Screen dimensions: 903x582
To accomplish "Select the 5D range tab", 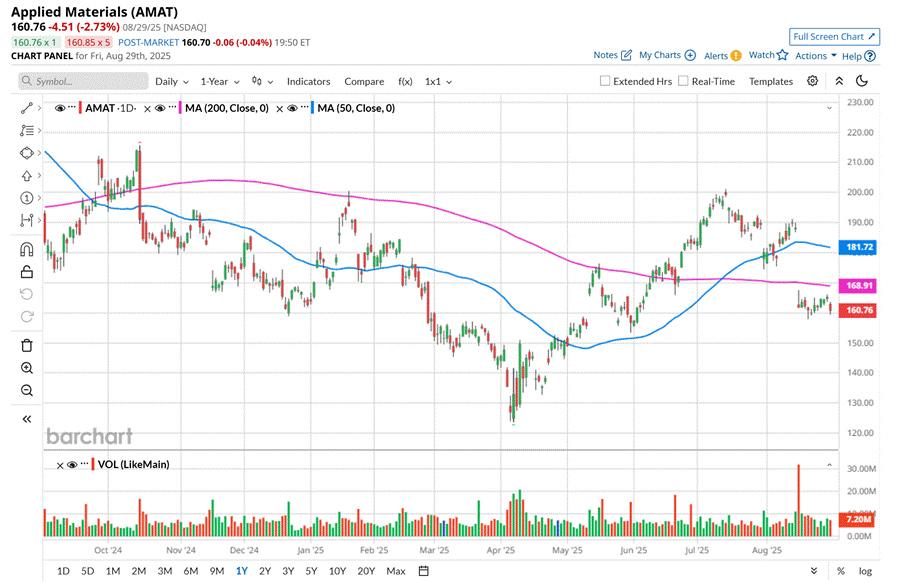I will coord(88,571).
